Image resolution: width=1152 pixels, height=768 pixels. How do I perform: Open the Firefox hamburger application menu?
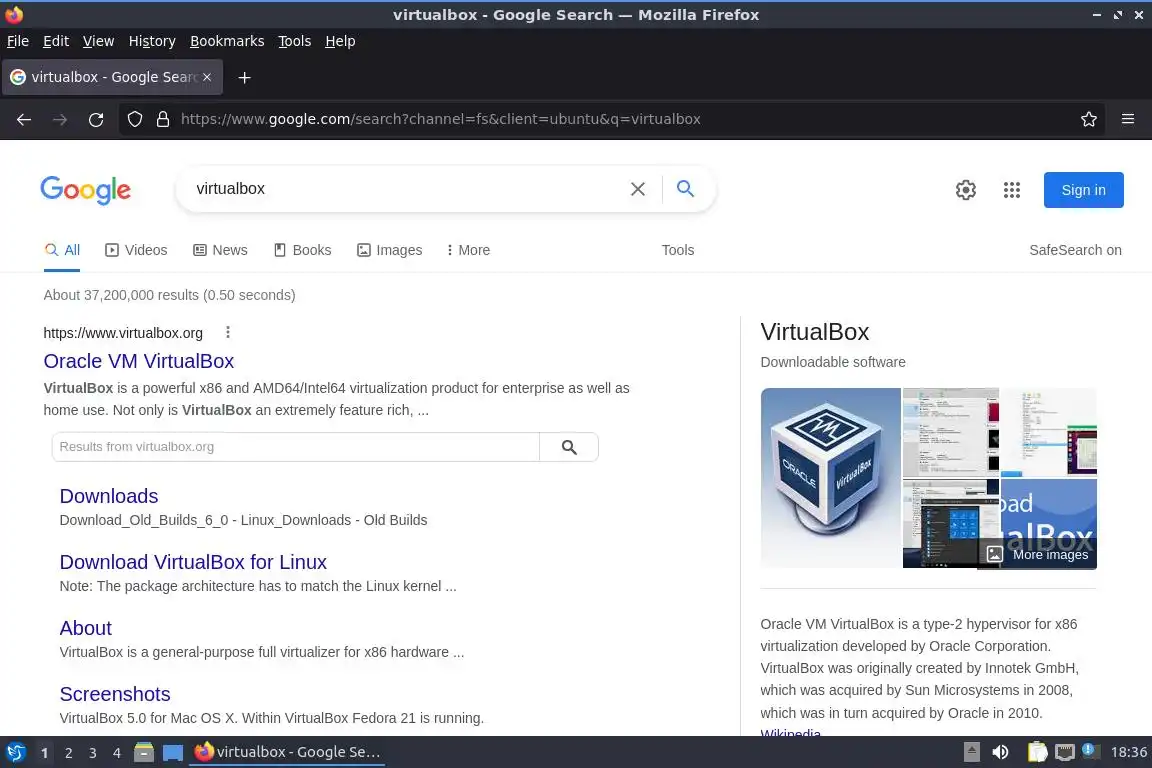click(x=1128, y=119)
